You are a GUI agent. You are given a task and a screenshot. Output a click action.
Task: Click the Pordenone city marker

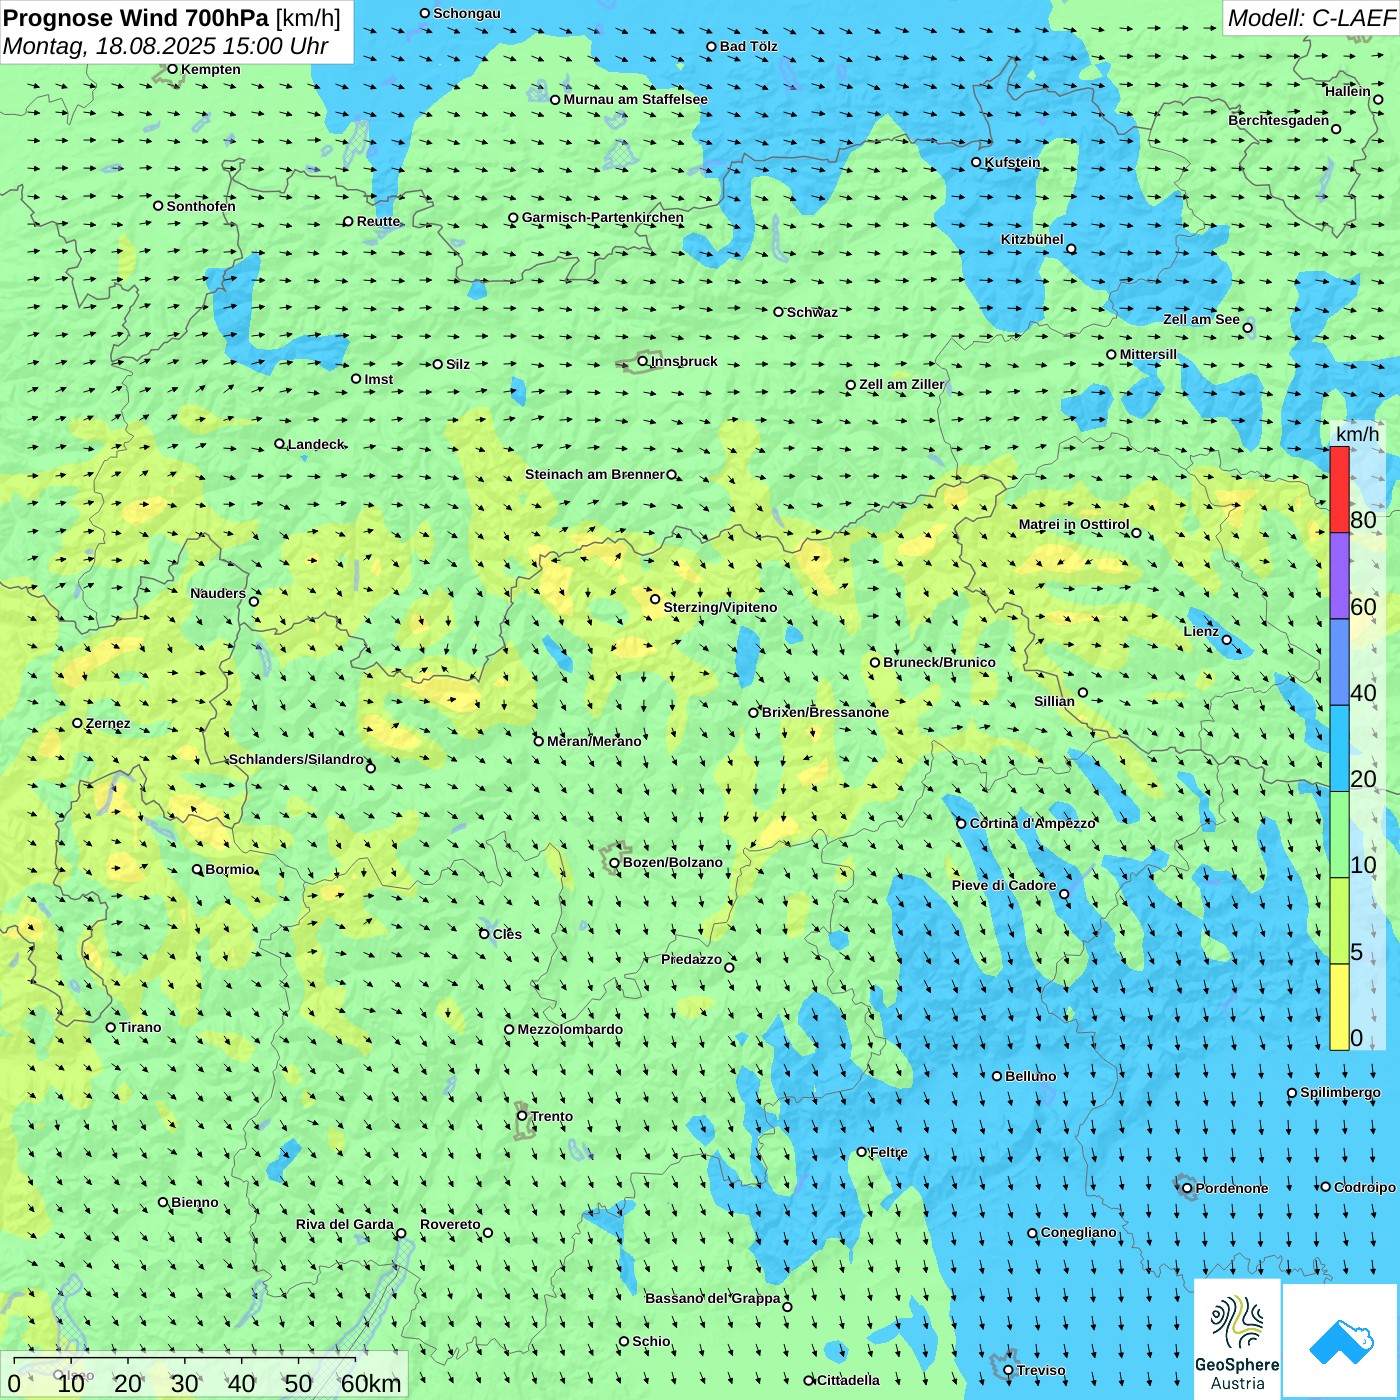point(1187,1188)
